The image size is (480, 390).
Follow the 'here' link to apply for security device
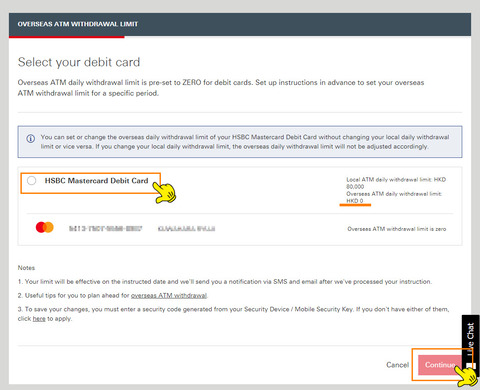point(39,319)
